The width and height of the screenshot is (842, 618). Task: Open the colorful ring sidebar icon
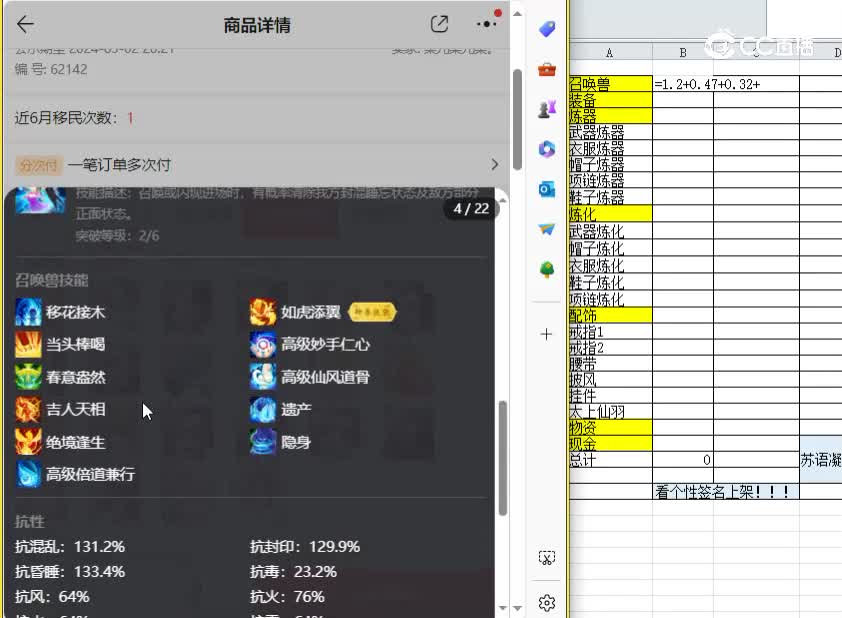(x=546, y=149)
